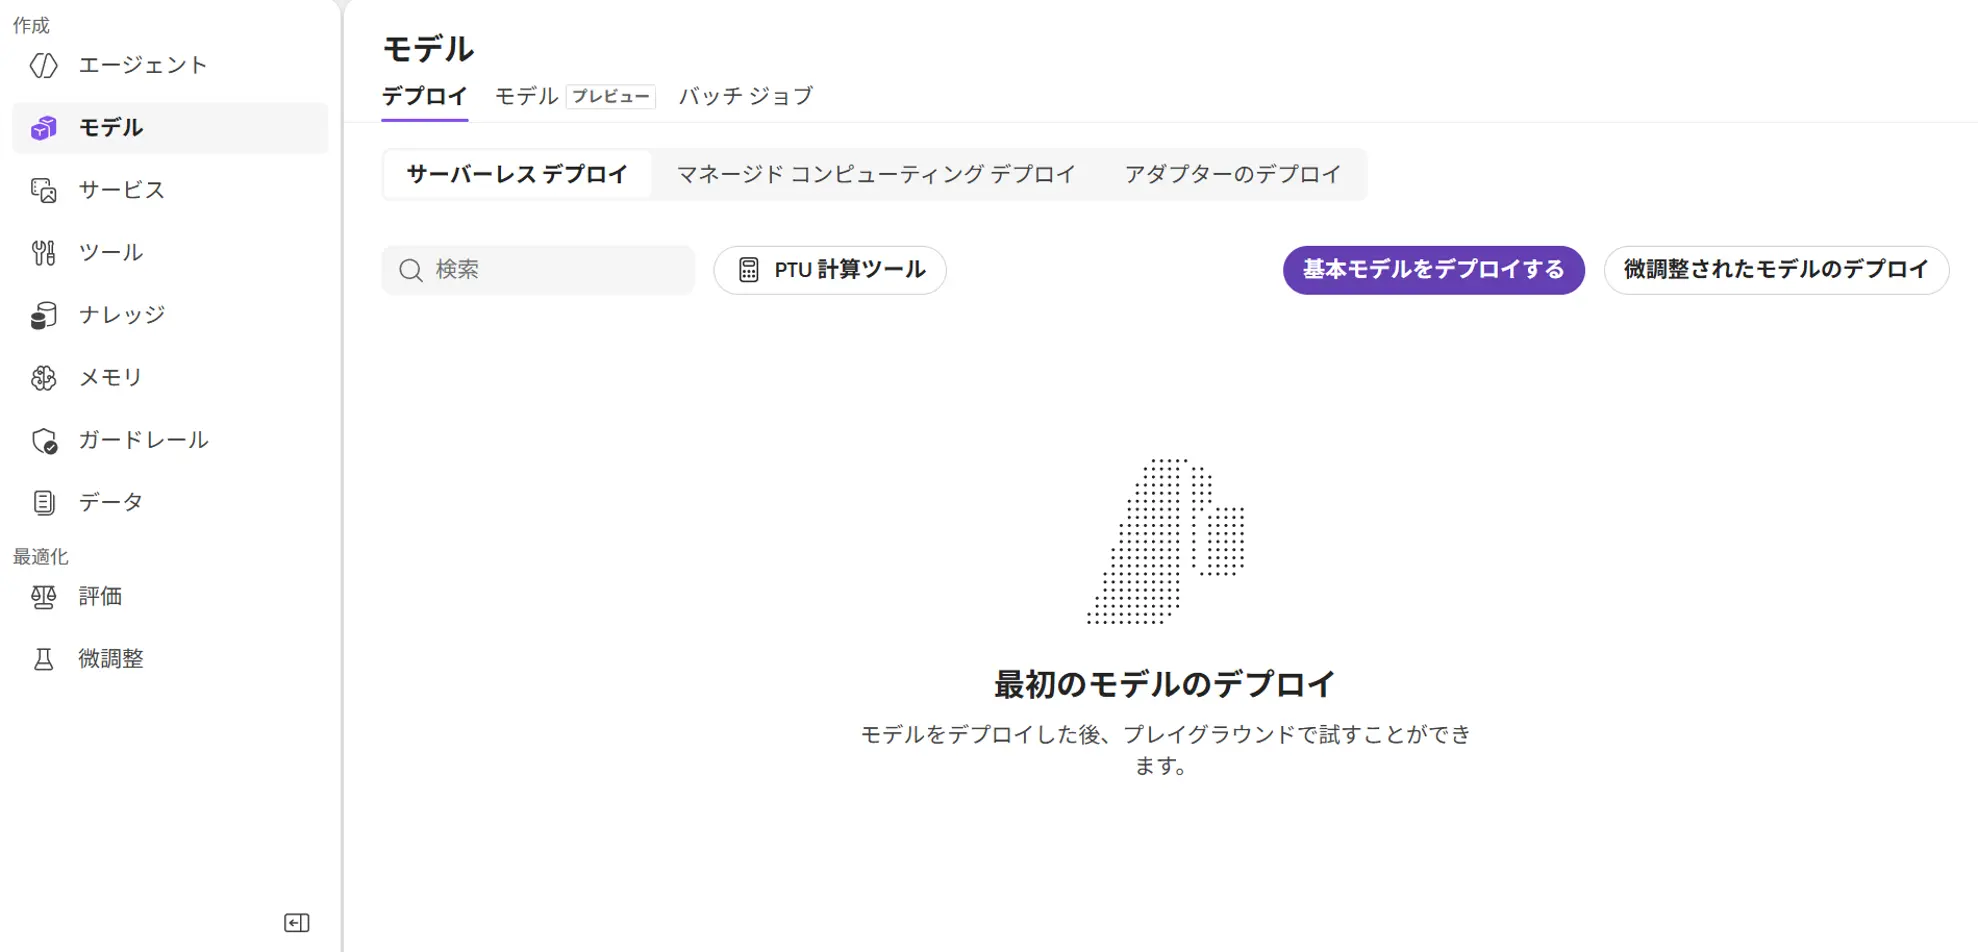Click the 評価 scales icon
Screen dimensions: 1978x952
(x=44, y=597)
